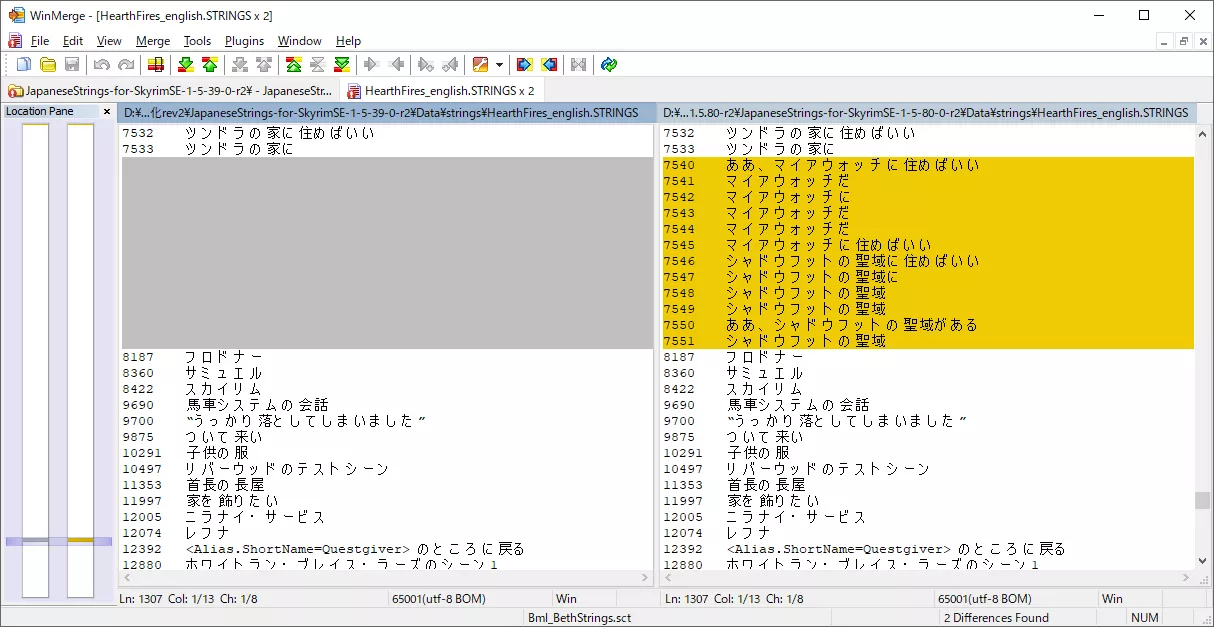The image size is (1214, 627).
Task: Go to the next conflict
Action: (x=239, y=65)
